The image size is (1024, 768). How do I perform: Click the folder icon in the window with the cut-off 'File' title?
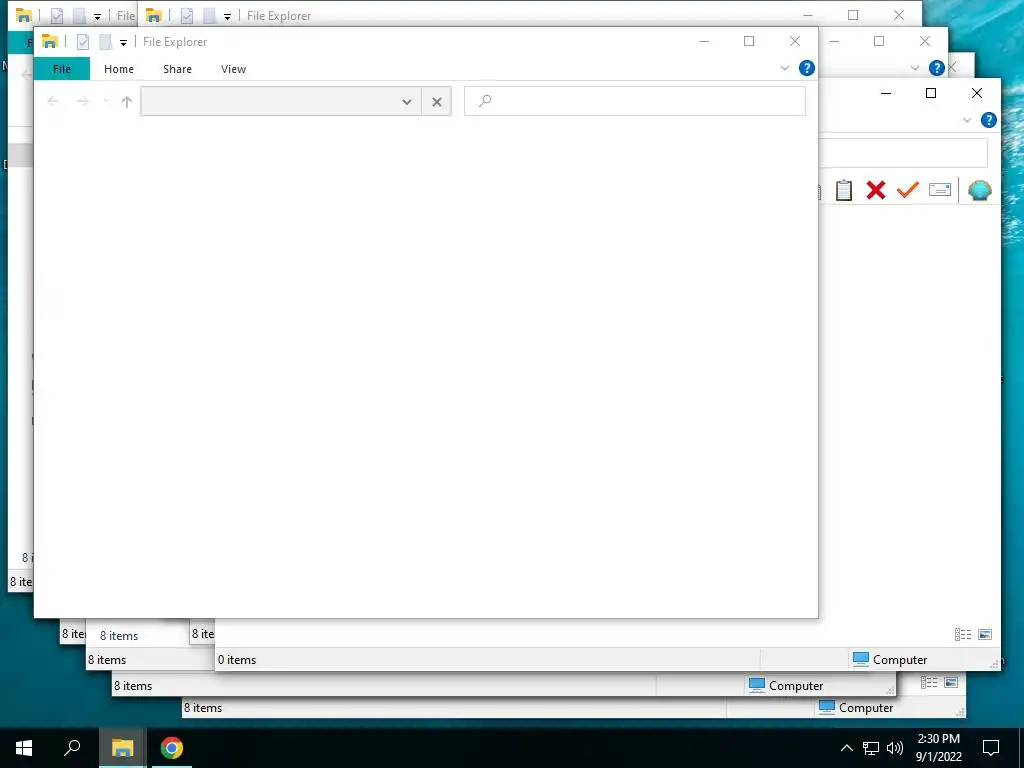[24, 16]
